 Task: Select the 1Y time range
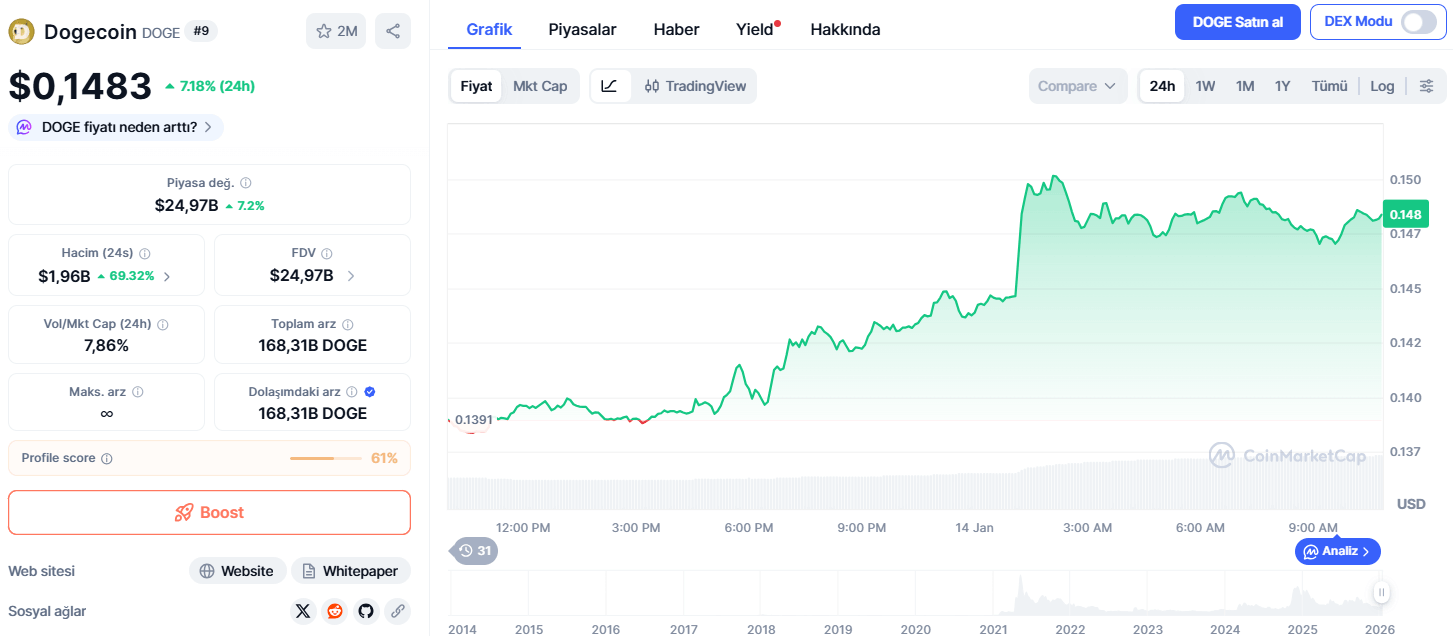coord(1282,86)
